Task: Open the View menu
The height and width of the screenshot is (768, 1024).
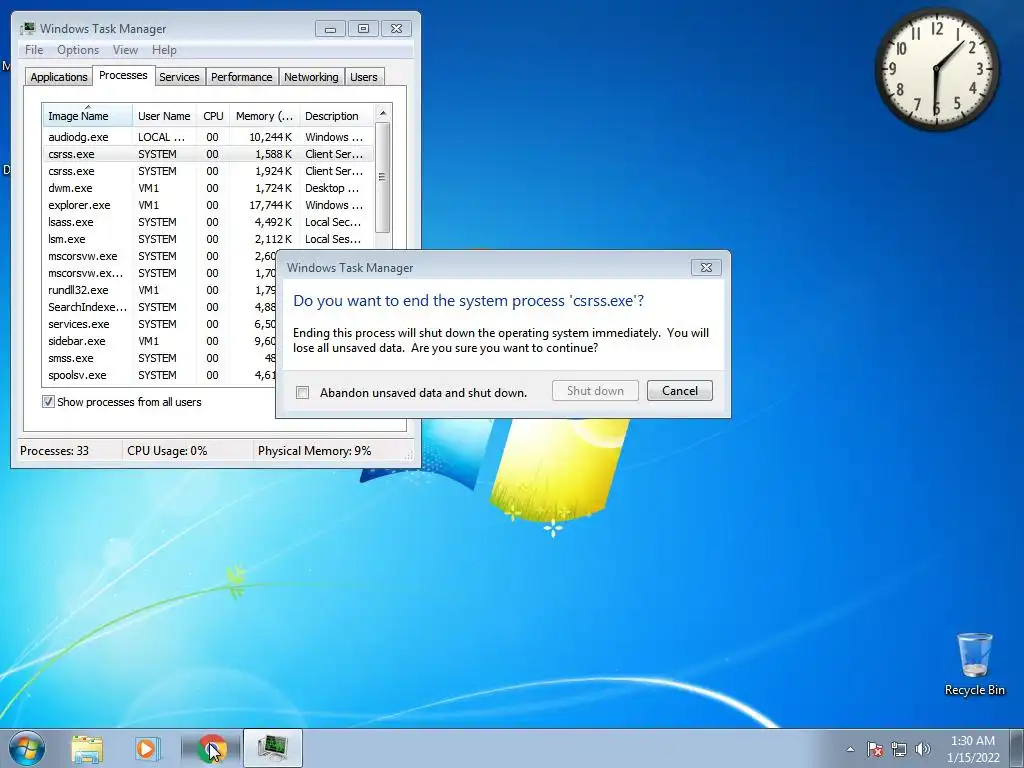Action: (125, 50)
